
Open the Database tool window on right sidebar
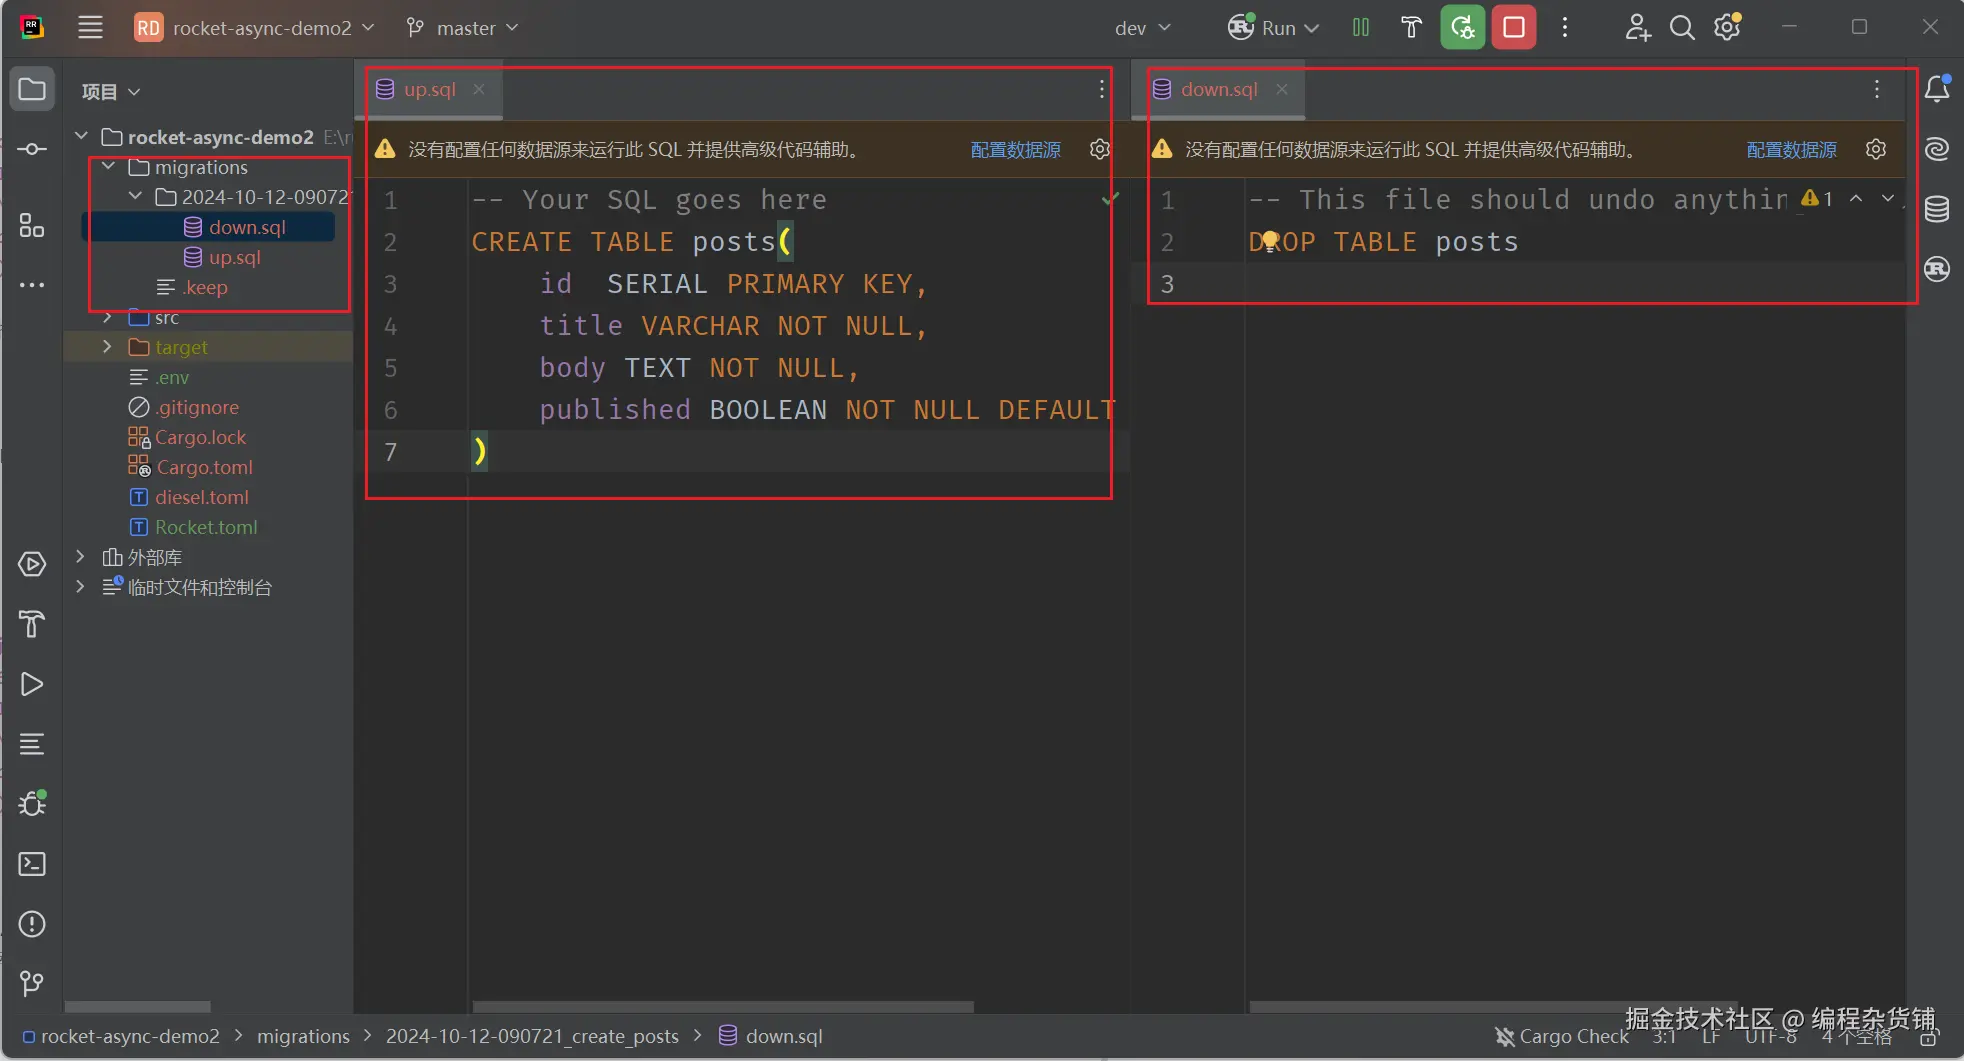pos(1937,209)
